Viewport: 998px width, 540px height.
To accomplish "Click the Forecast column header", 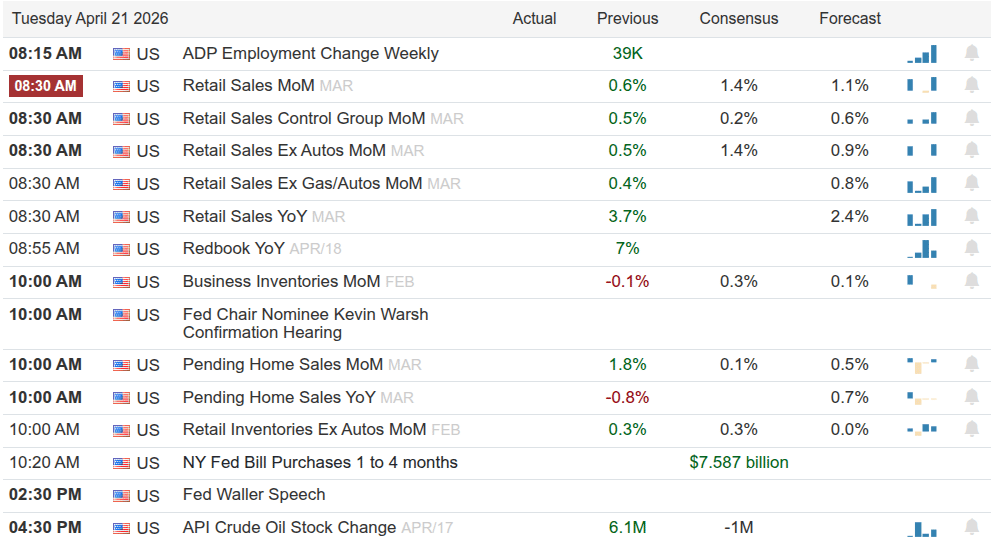I will point(850,18).
